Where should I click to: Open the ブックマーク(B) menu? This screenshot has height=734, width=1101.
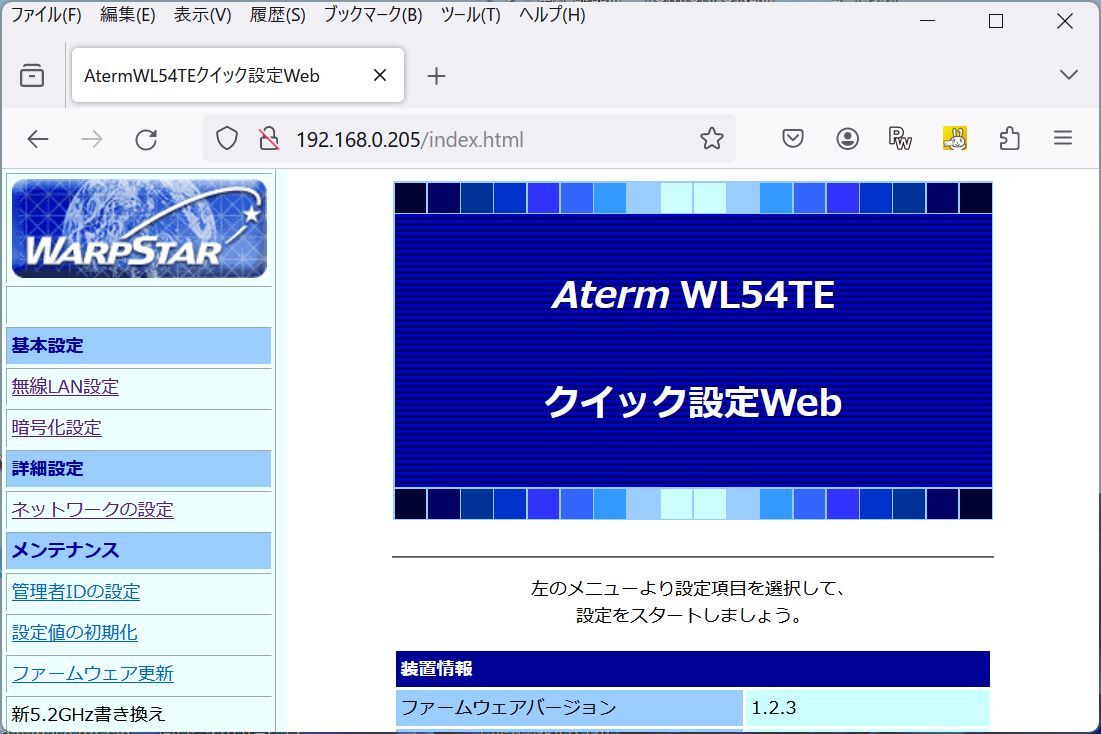[x=373, y=15]
